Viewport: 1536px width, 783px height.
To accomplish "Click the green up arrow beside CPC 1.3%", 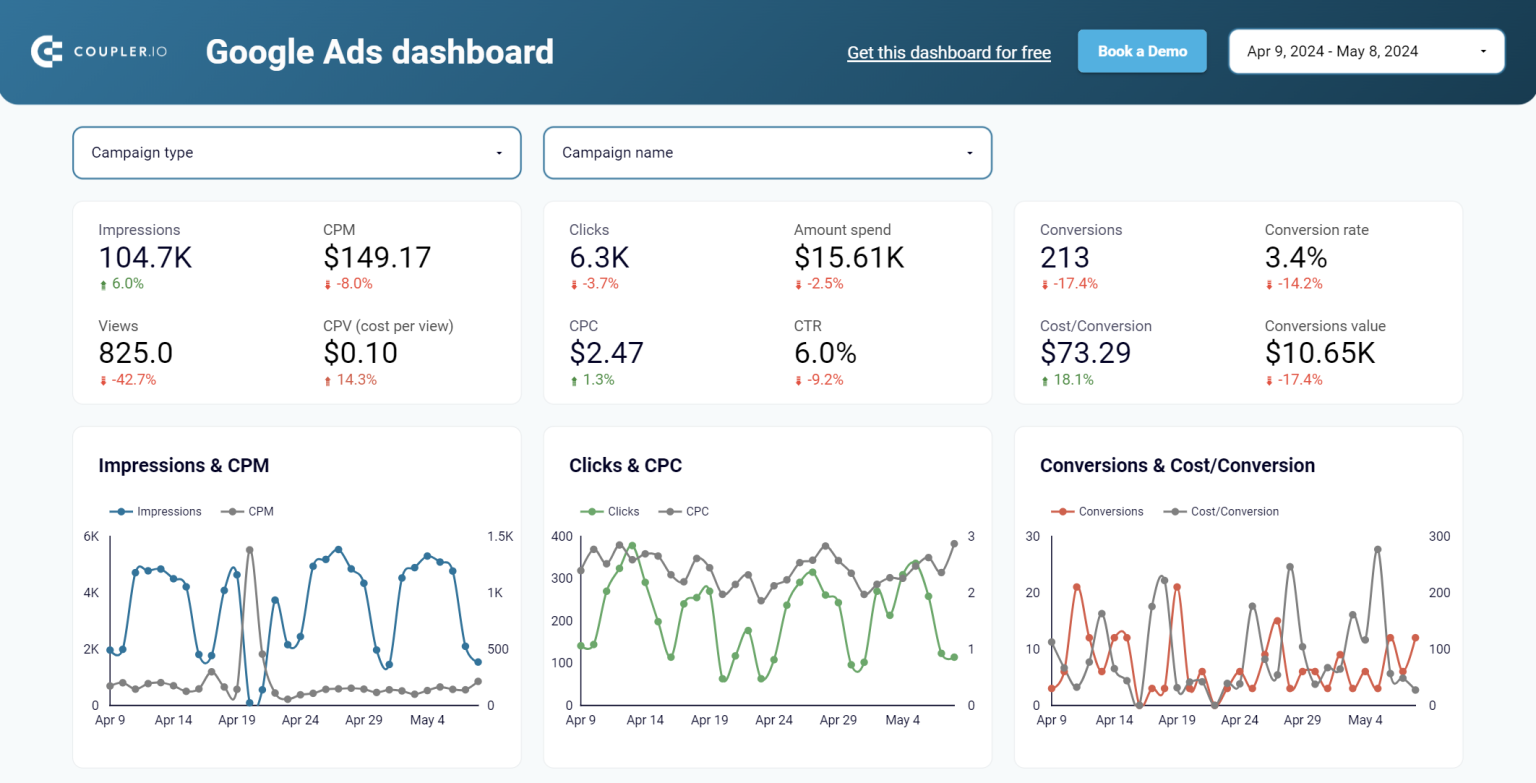I will 574,380.
